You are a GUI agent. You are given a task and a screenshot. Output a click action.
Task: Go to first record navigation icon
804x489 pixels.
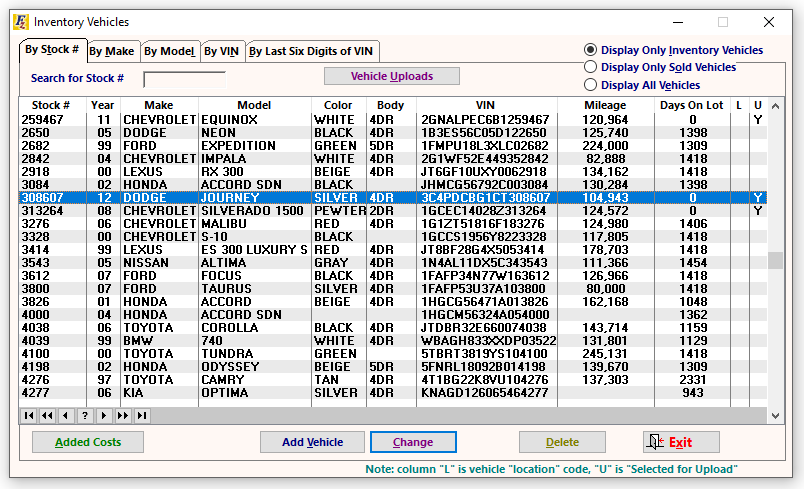coord(29,416)
